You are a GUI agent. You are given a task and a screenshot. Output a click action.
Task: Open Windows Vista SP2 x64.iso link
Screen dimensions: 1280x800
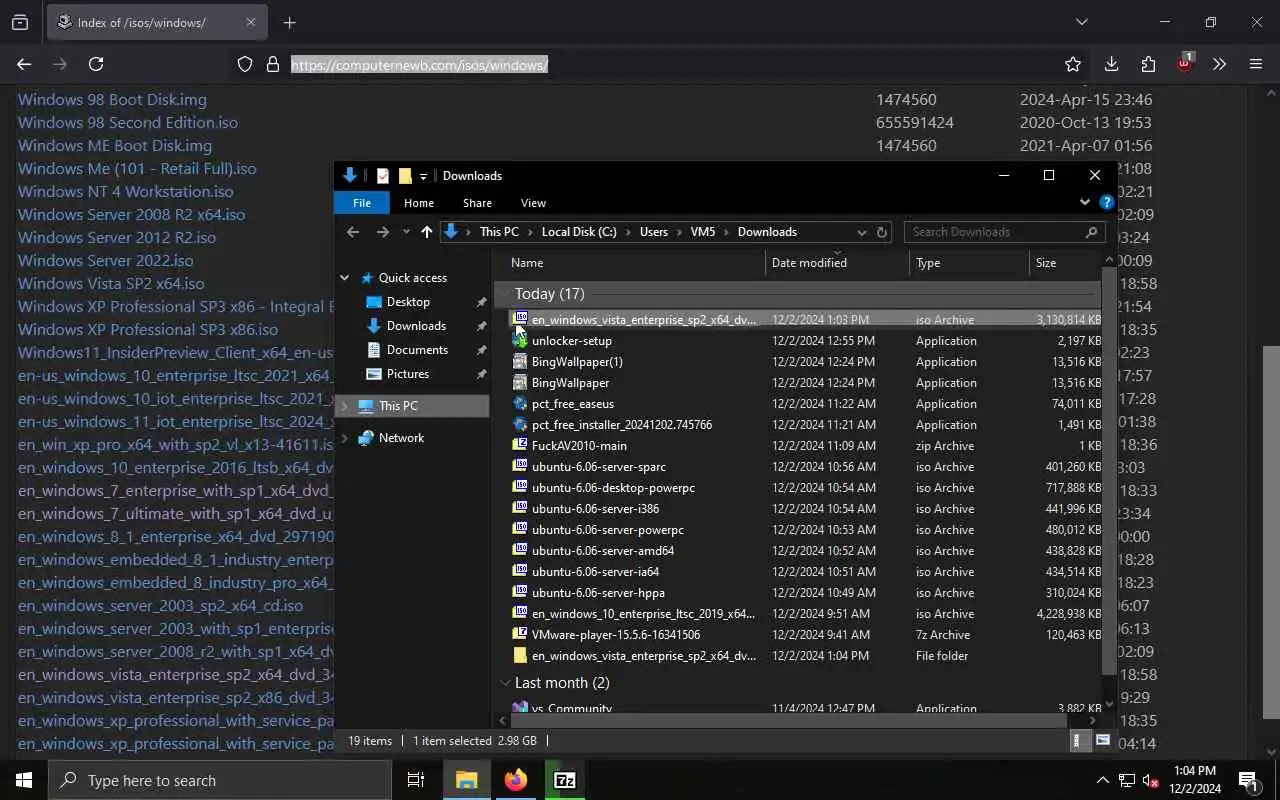(111, 284)
